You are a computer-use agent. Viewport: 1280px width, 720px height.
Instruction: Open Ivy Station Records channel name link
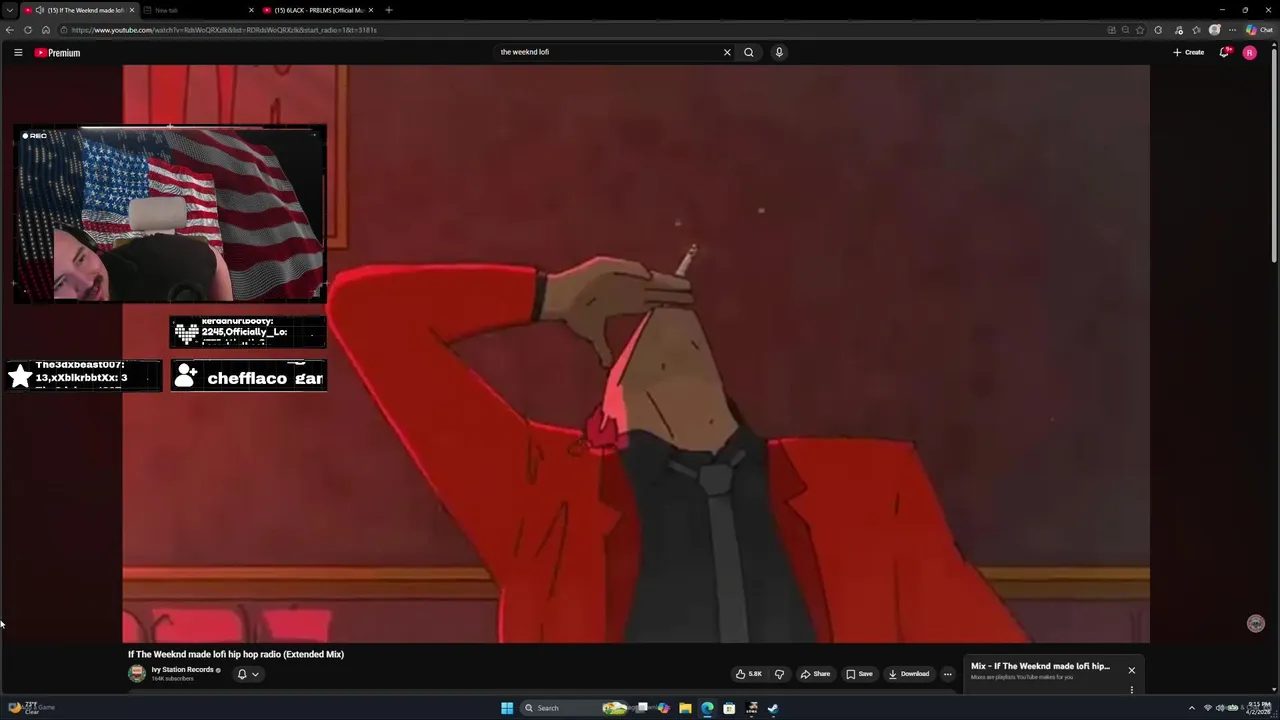pyautogui.click(x=183, y=670)
